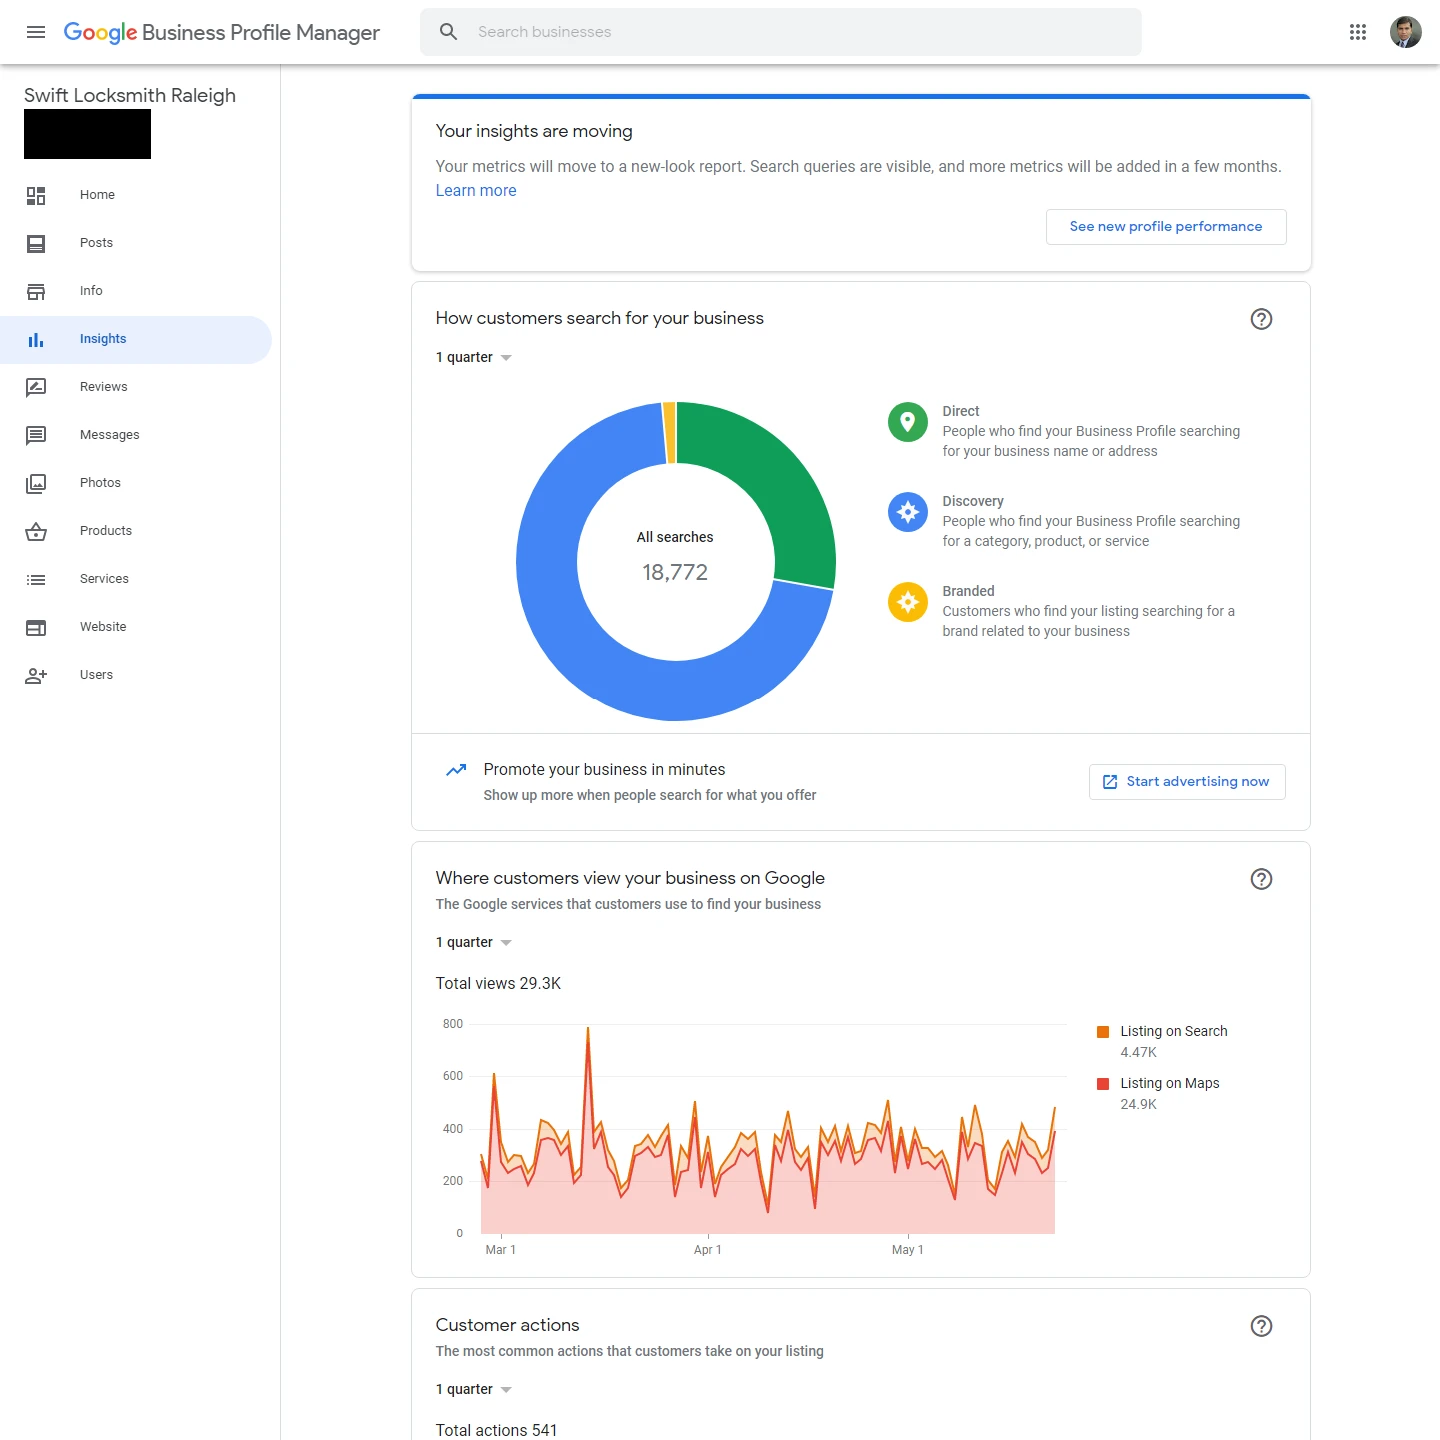
Task: Click the Promote your business in minutes heading
Action: point(604,770)
